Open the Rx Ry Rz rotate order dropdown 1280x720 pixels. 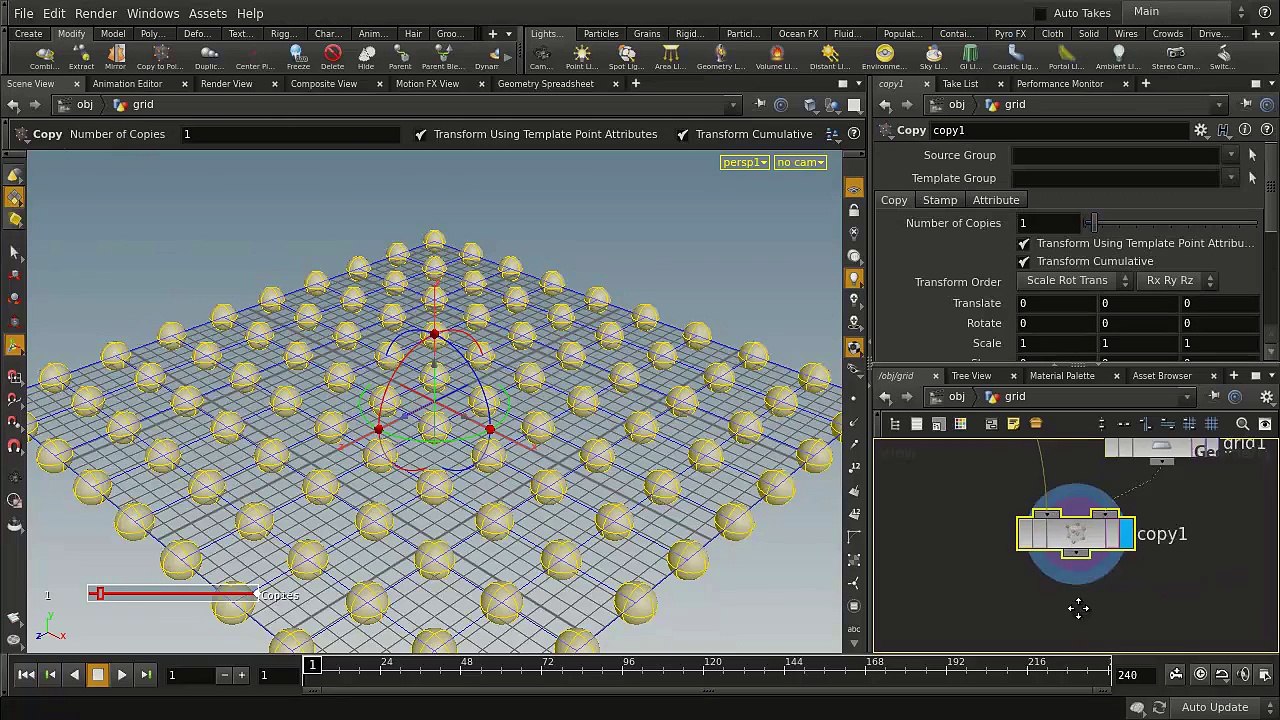1176,281
